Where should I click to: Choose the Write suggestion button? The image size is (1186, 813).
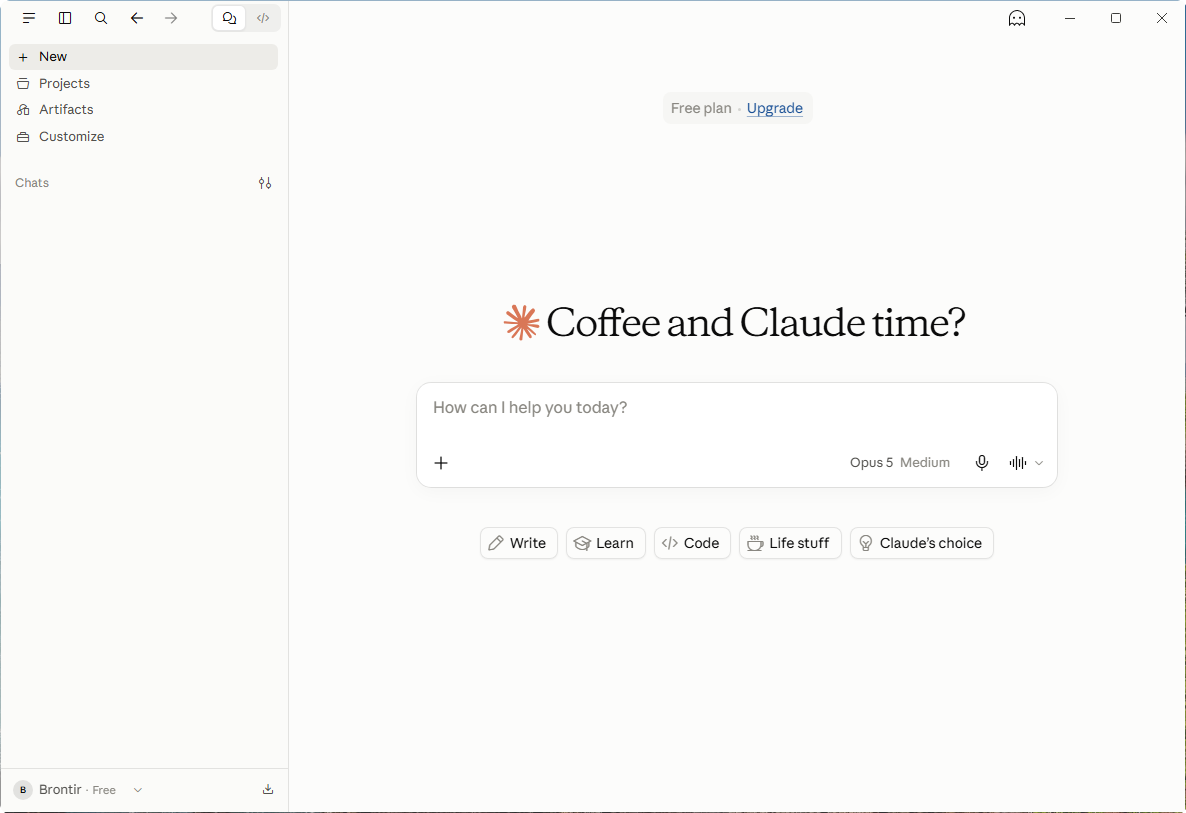[519, 543]
